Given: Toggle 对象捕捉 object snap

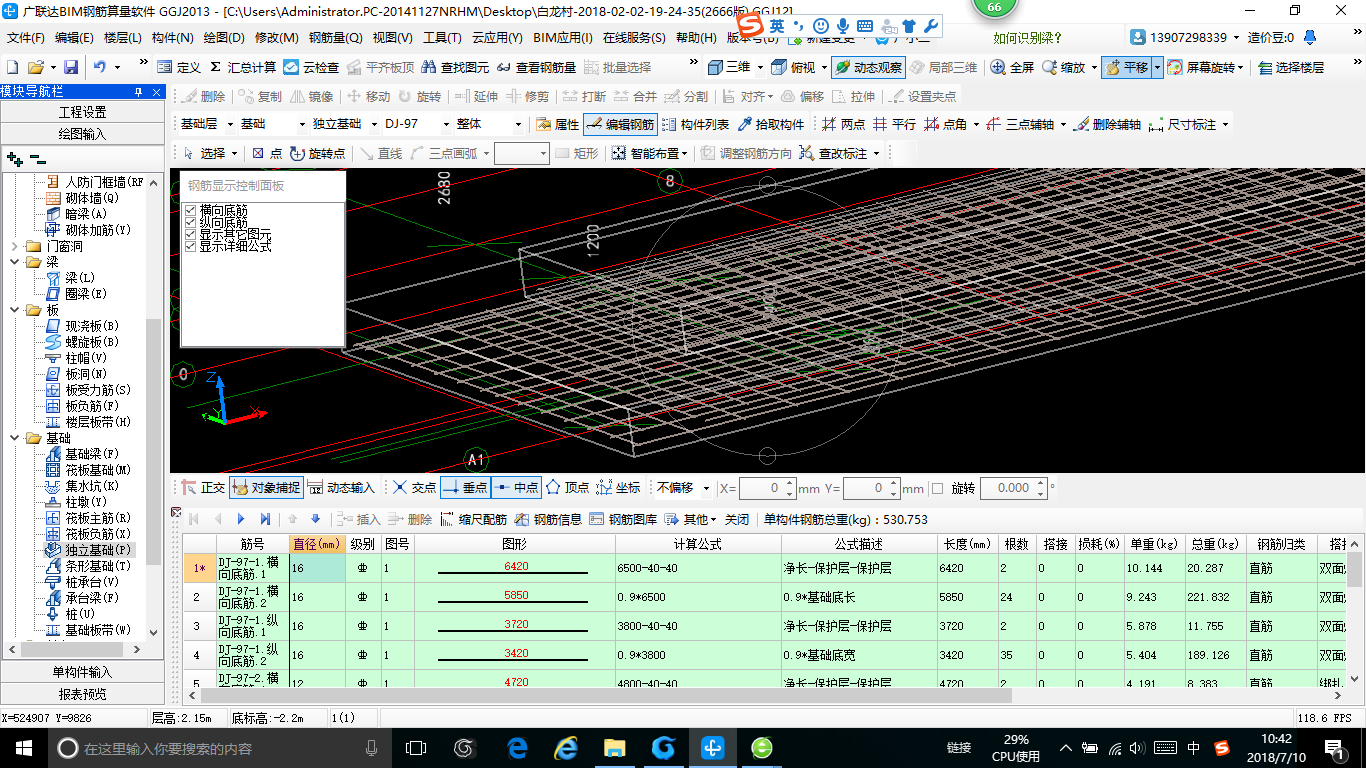Looking at the screenshot, I should click(x=266, y=488).
